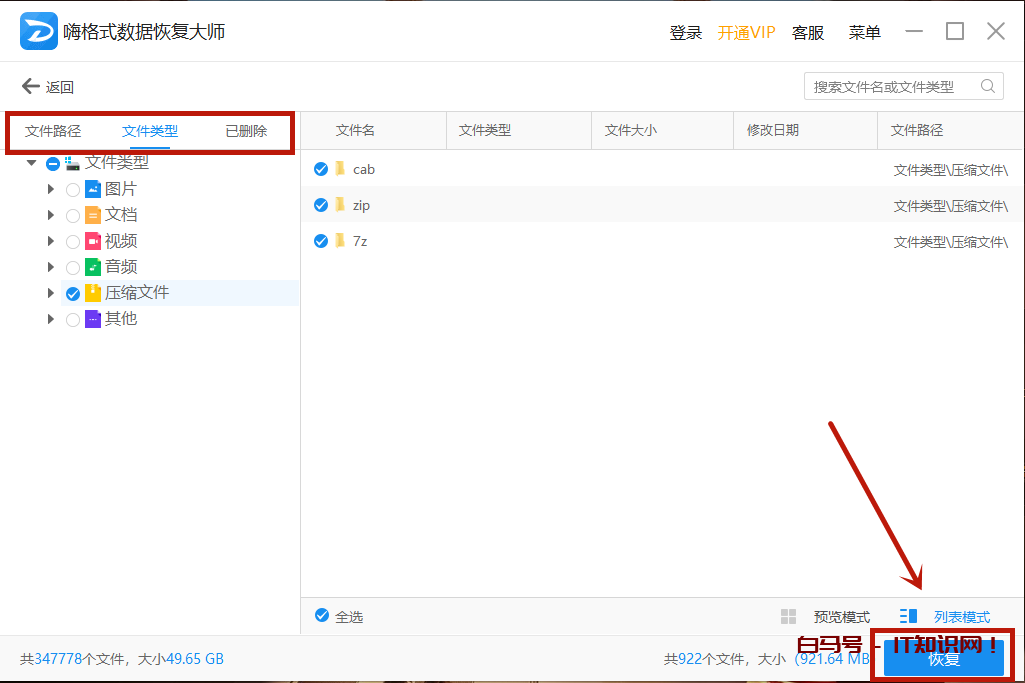
Task: Click the file name search field
Action: coord(890,87)
